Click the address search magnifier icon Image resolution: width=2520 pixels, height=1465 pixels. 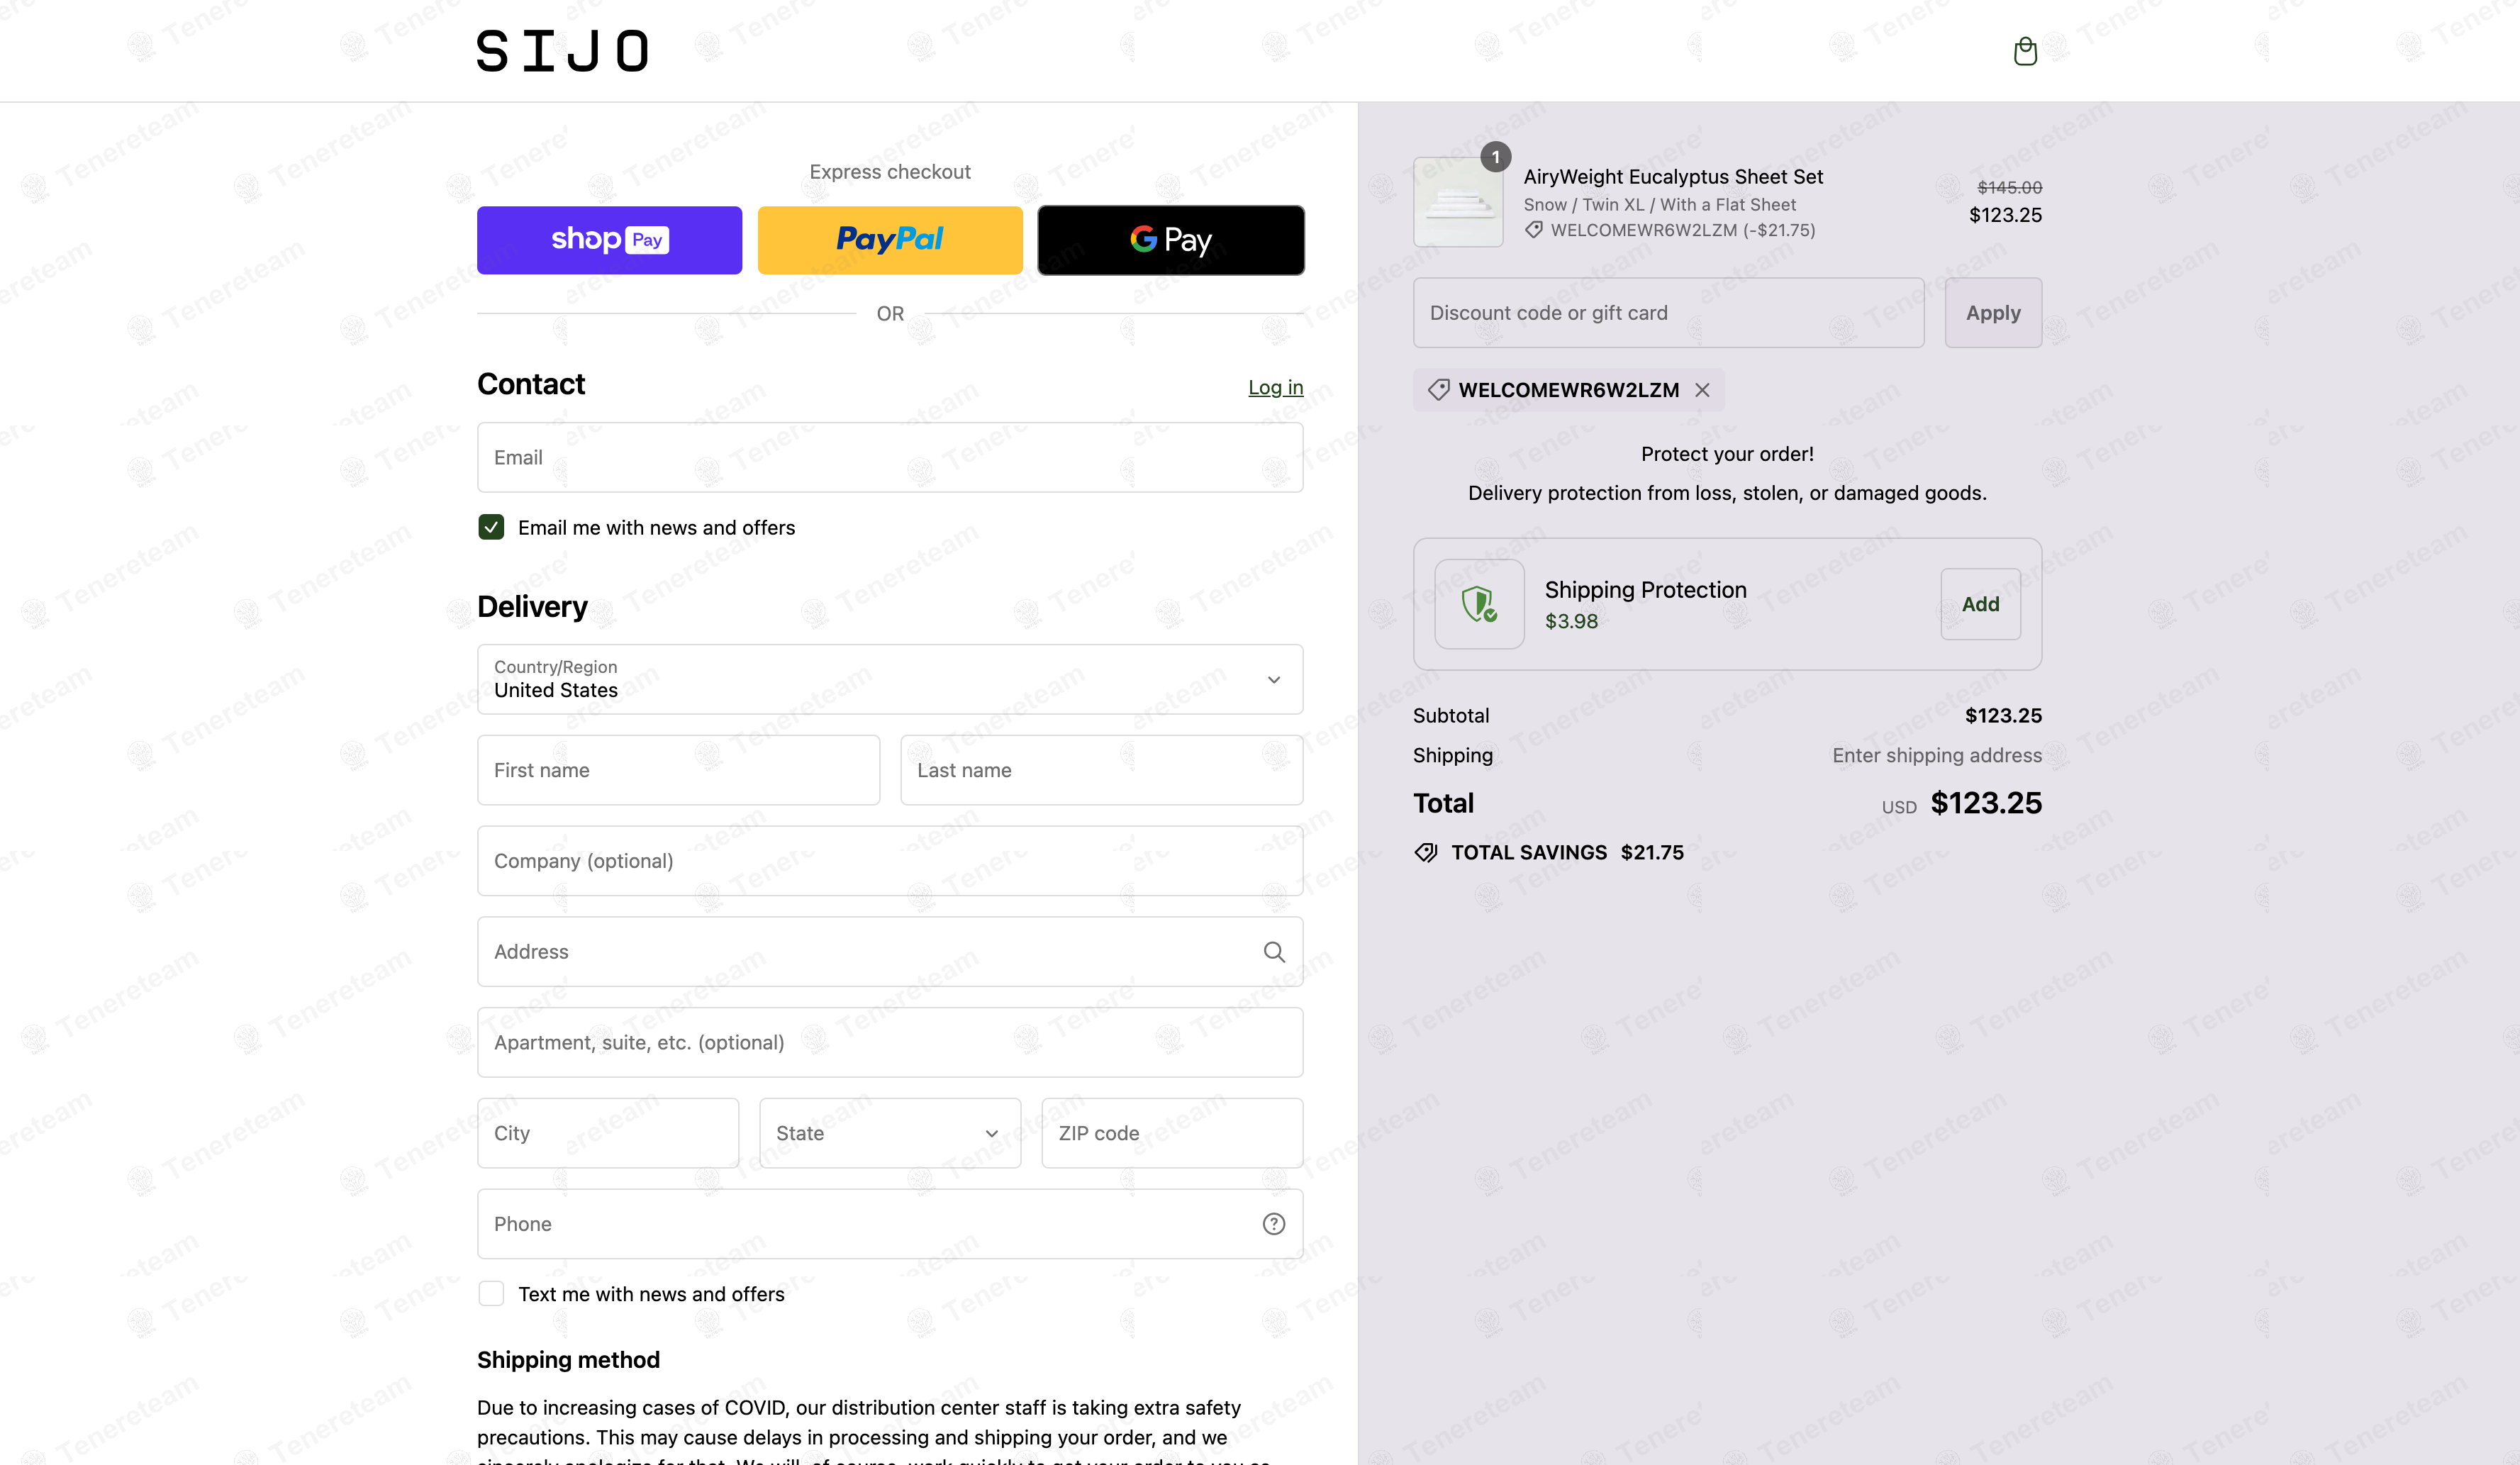[x=1274, y=952]
